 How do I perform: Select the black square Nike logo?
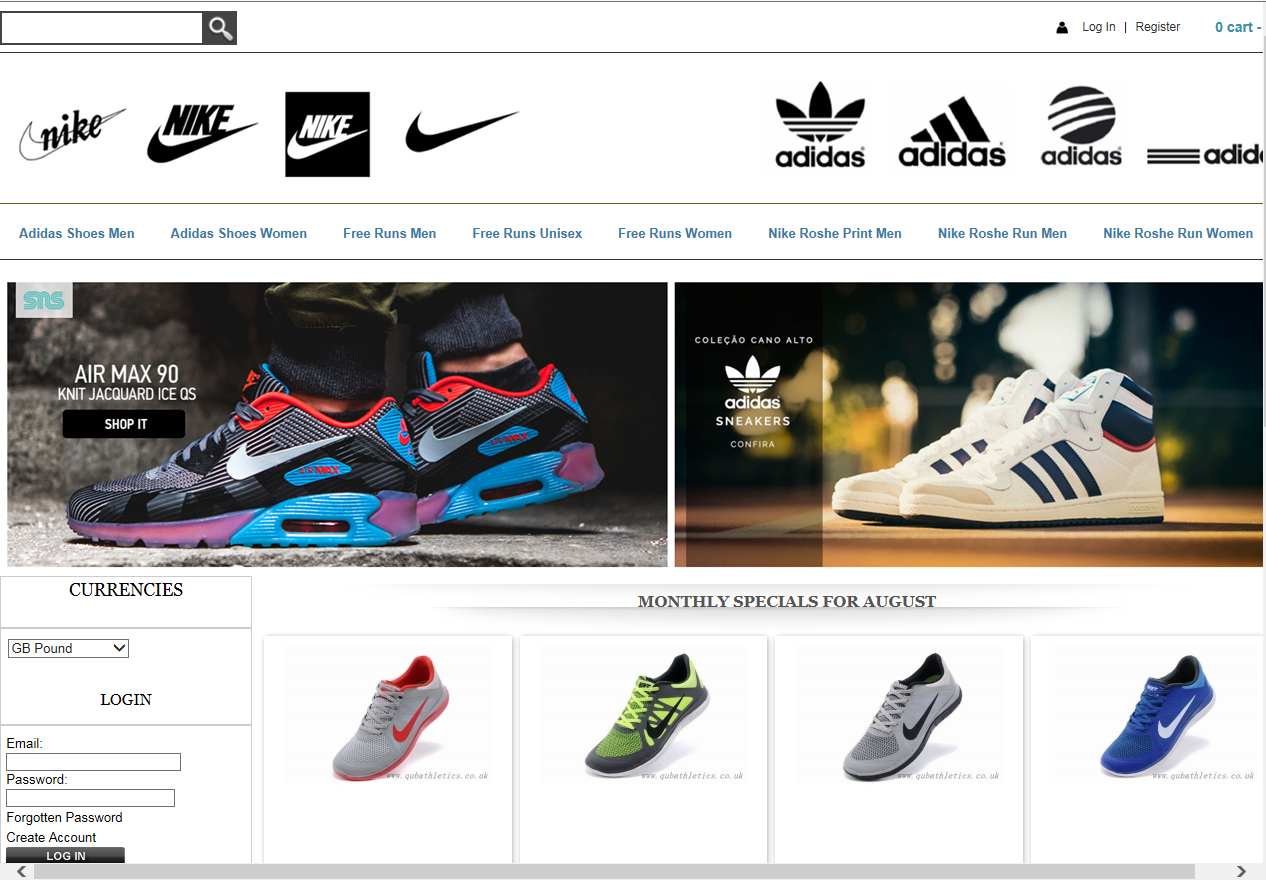[x=327, y=134]
